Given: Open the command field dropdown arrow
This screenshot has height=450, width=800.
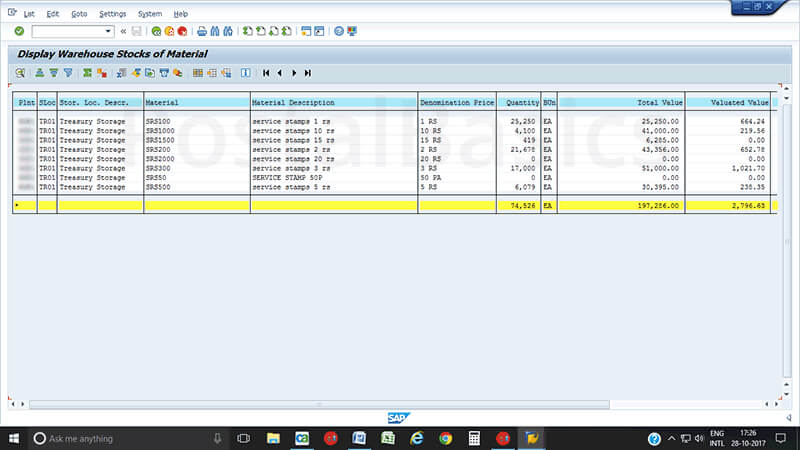Looking at the screenshot, I should [108, 31].
